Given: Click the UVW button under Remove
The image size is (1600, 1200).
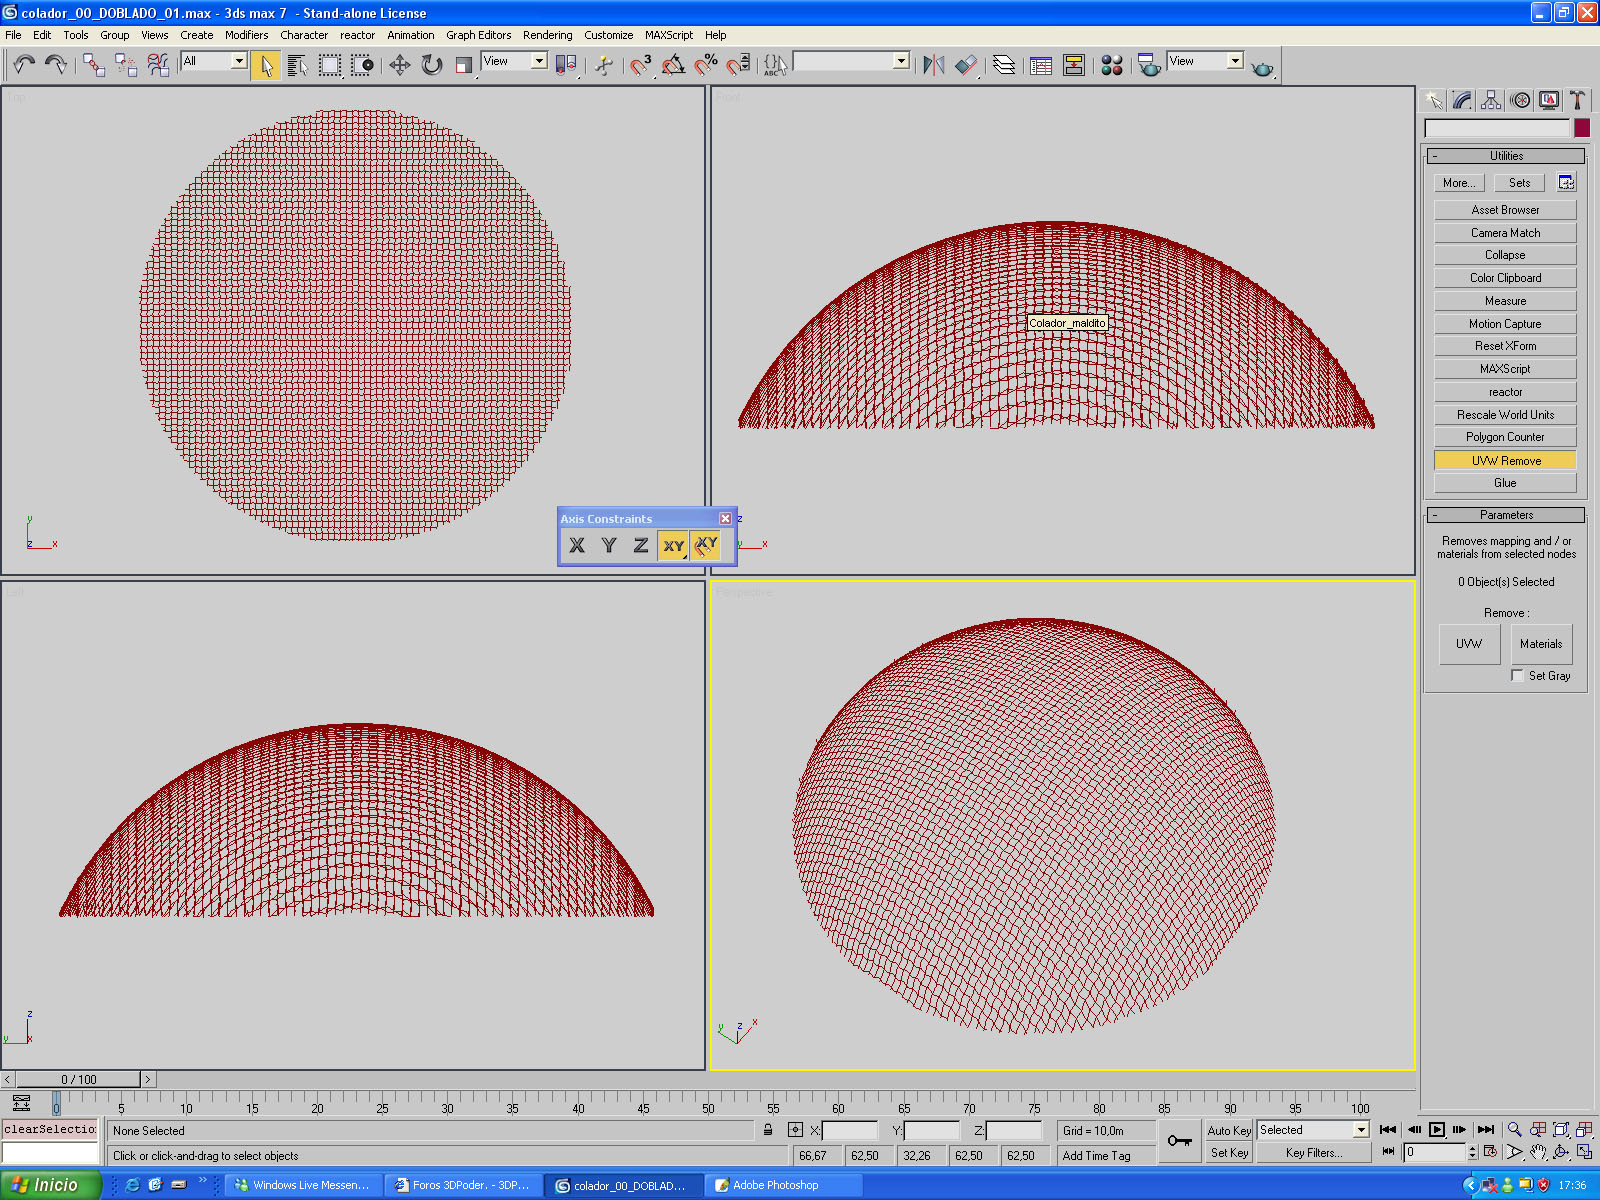Looking at the screenshot, I should 1469,644.
